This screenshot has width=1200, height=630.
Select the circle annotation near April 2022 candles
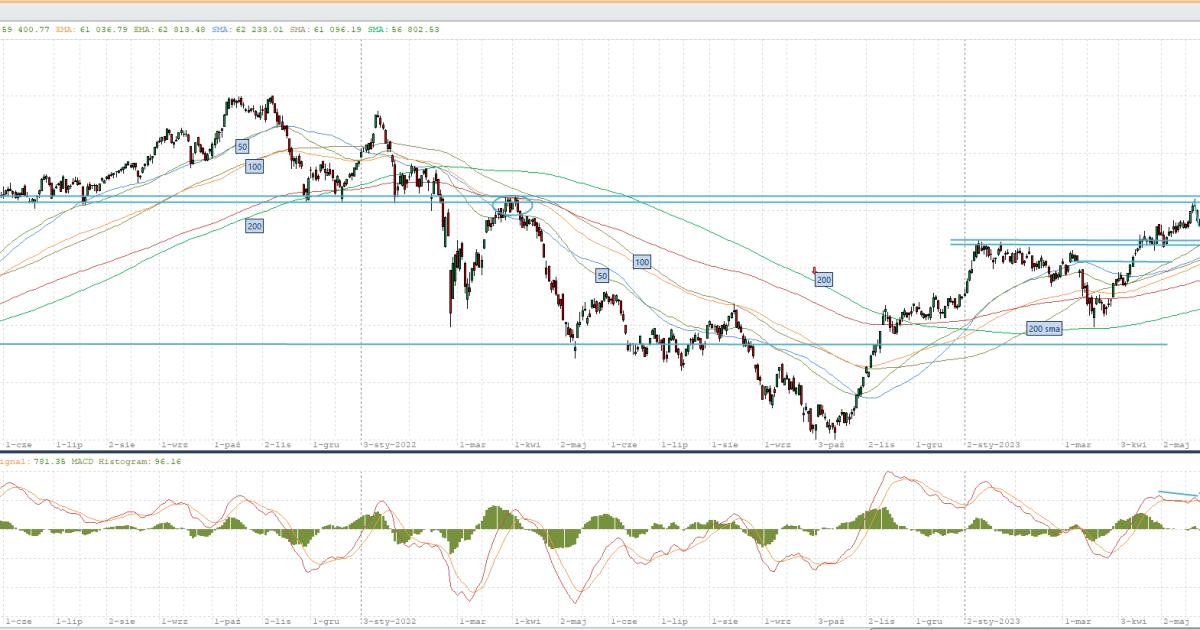(x=511, y=207)
